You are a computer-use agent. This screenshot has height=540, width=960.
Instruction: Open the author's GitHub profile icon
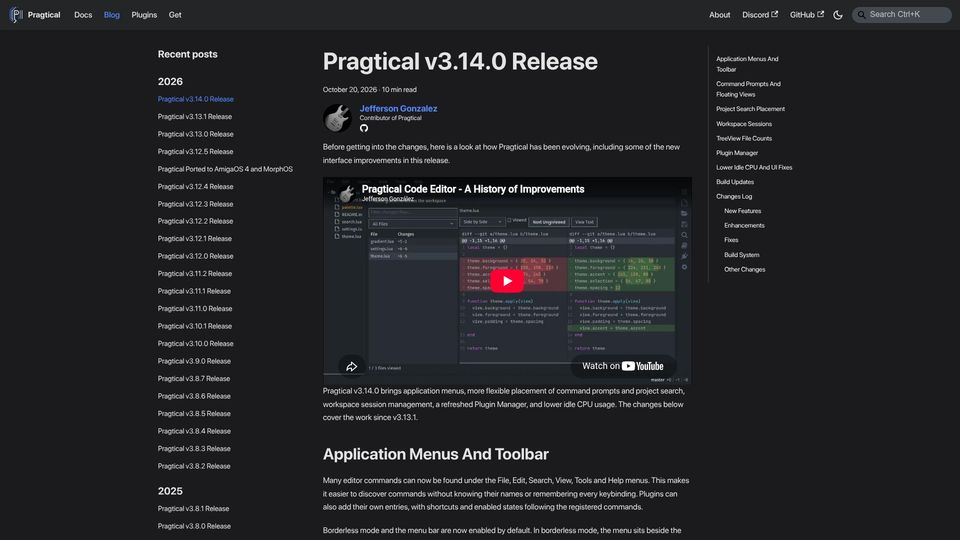click(364, 128)
